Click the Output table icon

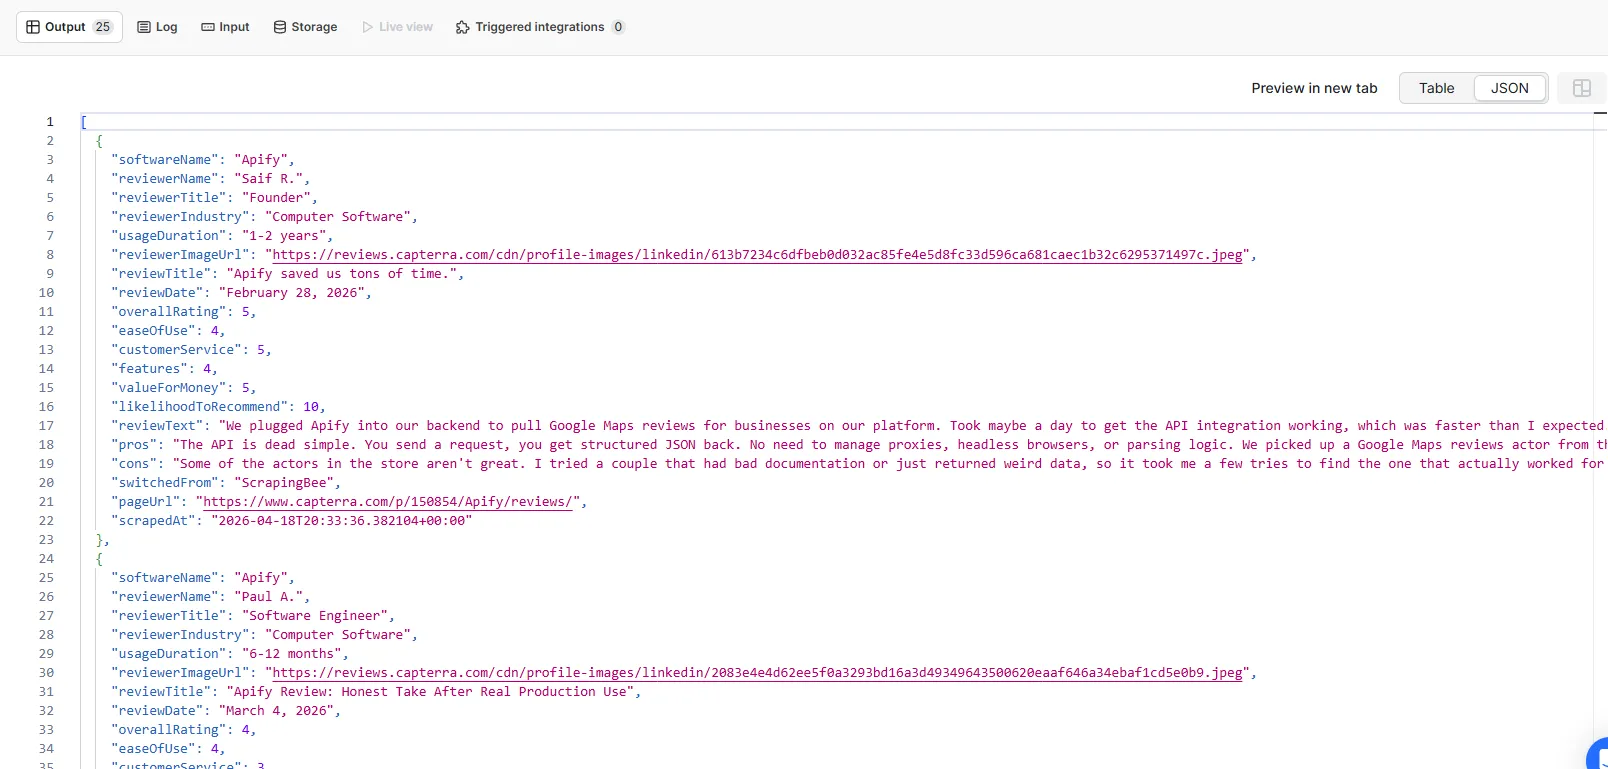click(33, 27)
